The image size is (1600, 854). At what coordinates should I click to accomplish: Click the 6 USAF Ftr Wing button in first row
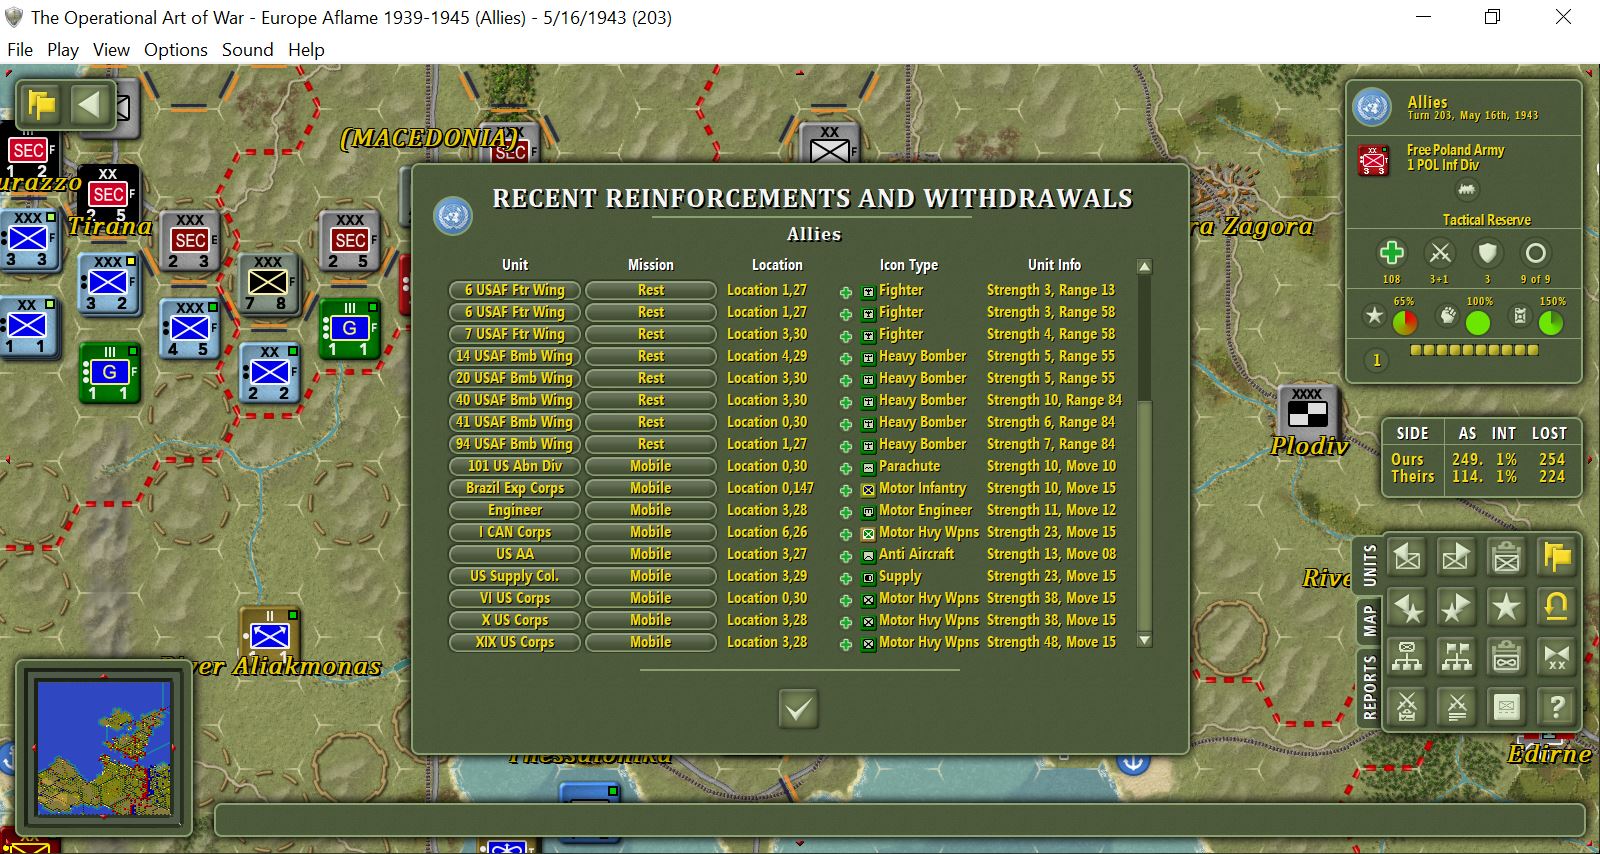click(x=515, y=290)
